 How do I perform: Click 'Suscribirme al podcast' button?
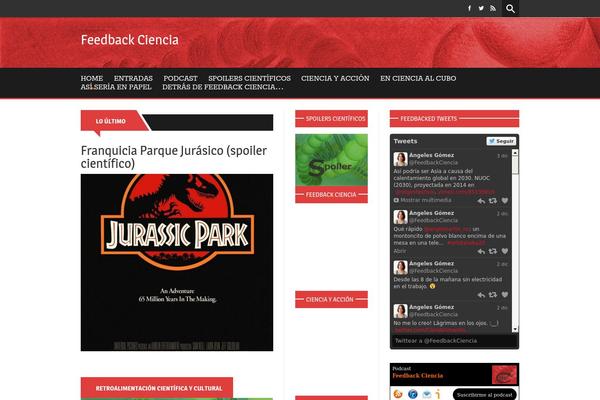pyautogui.click(x=484, y=395)
